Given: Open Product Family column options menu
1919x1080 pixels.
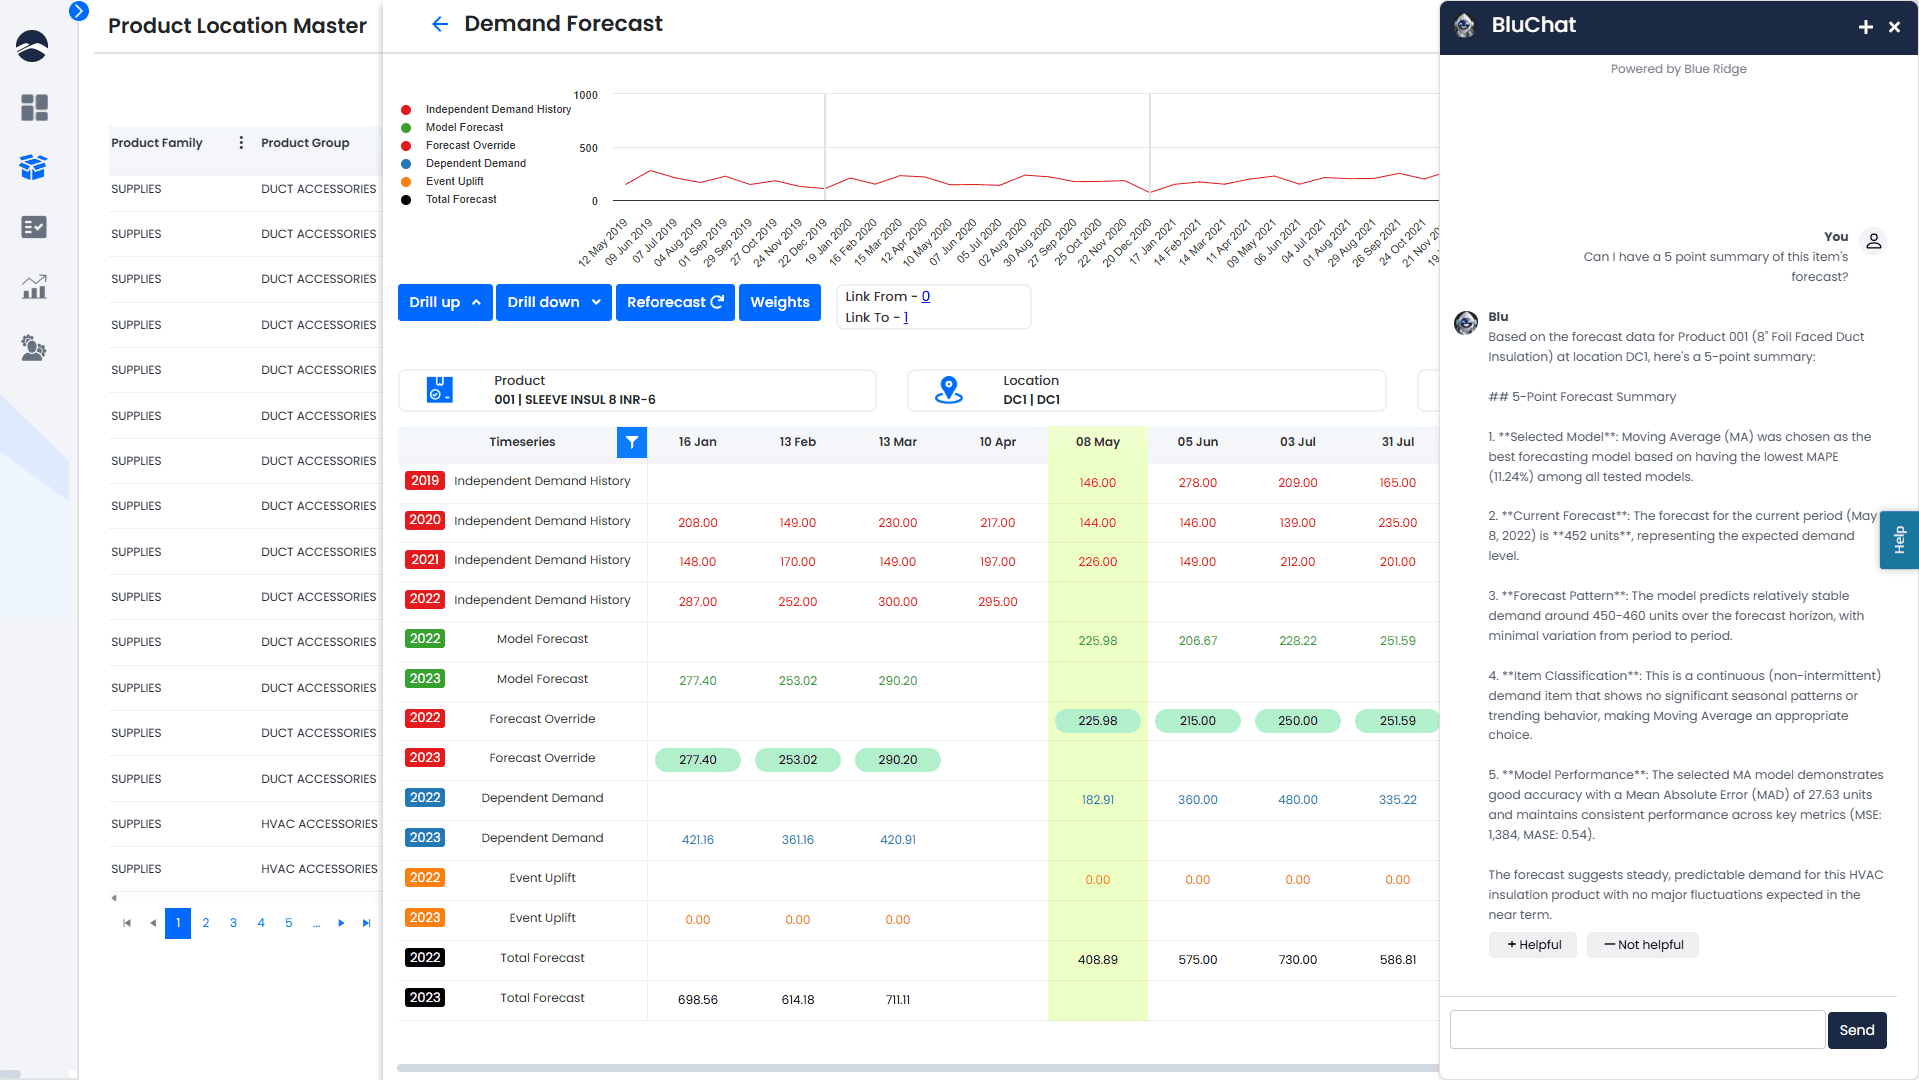Looking at the screenshot, I should pos(241,143).
